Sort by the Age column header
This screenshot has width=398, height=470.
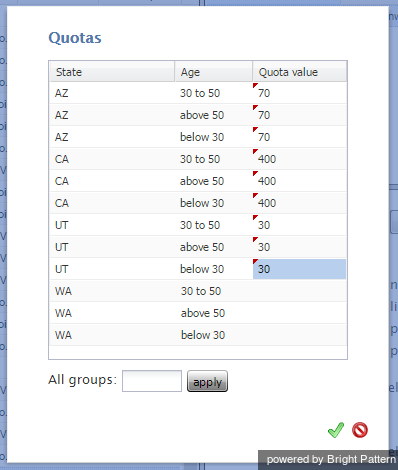click(214, 72)
